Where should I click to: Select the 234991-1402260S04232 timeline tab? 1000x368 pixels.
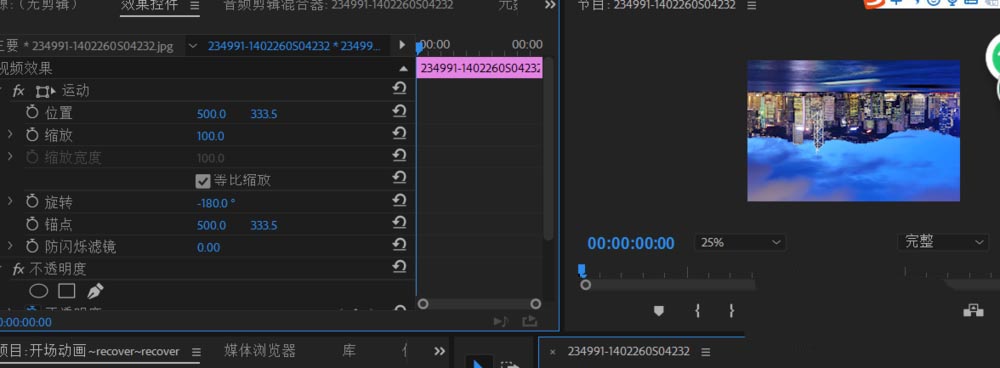628,351
